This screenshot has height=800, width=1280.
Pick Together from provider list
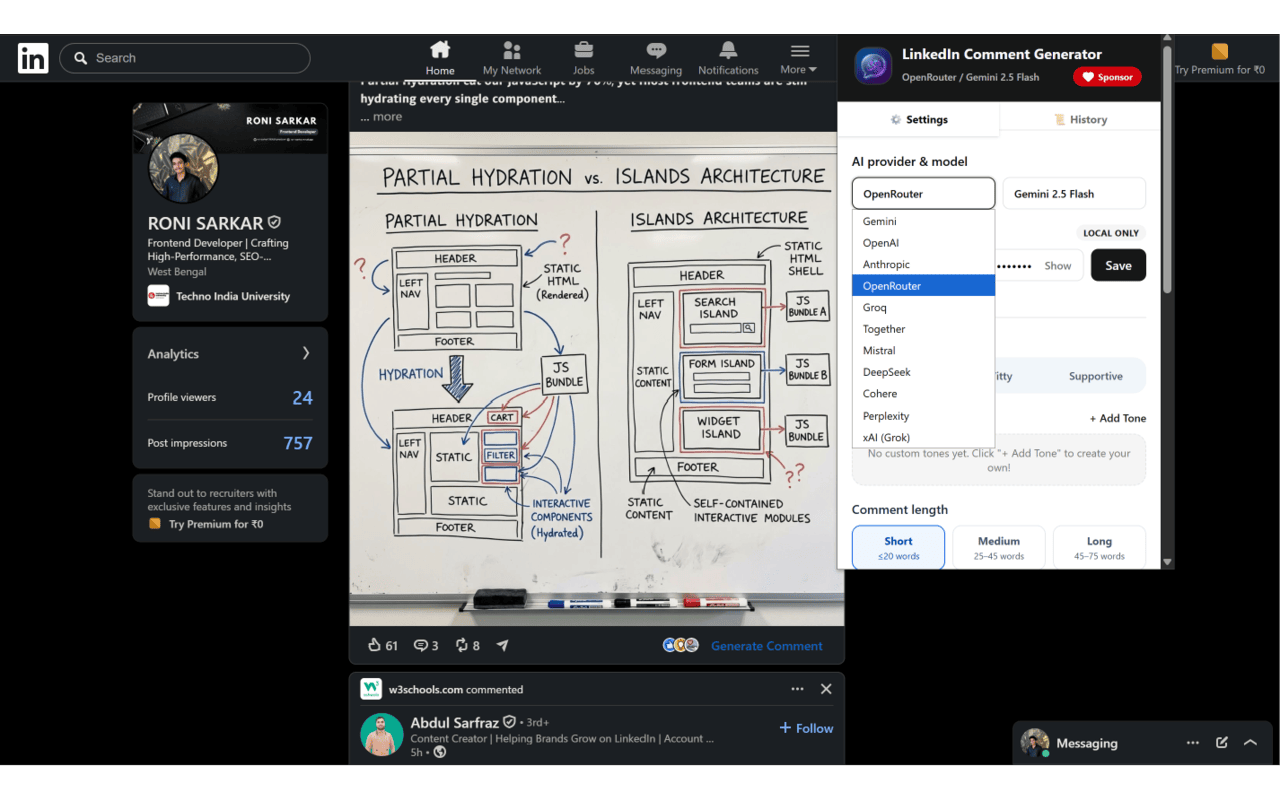click(923, 329)
